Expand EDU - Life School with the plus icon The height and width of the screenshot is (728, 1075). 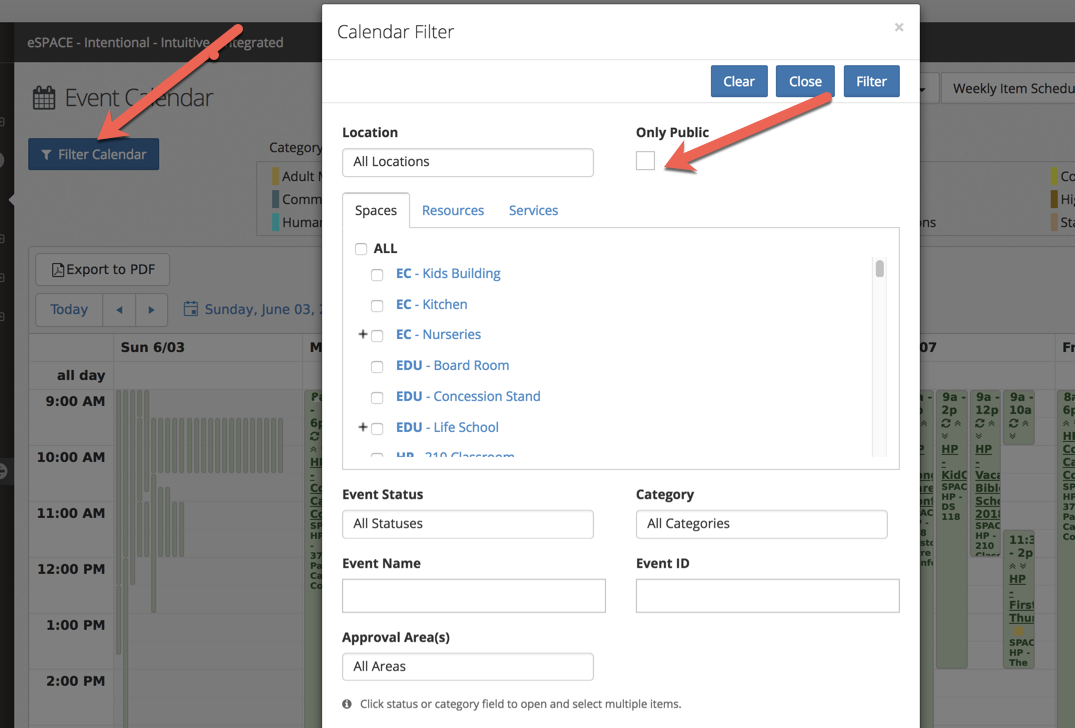363,426
